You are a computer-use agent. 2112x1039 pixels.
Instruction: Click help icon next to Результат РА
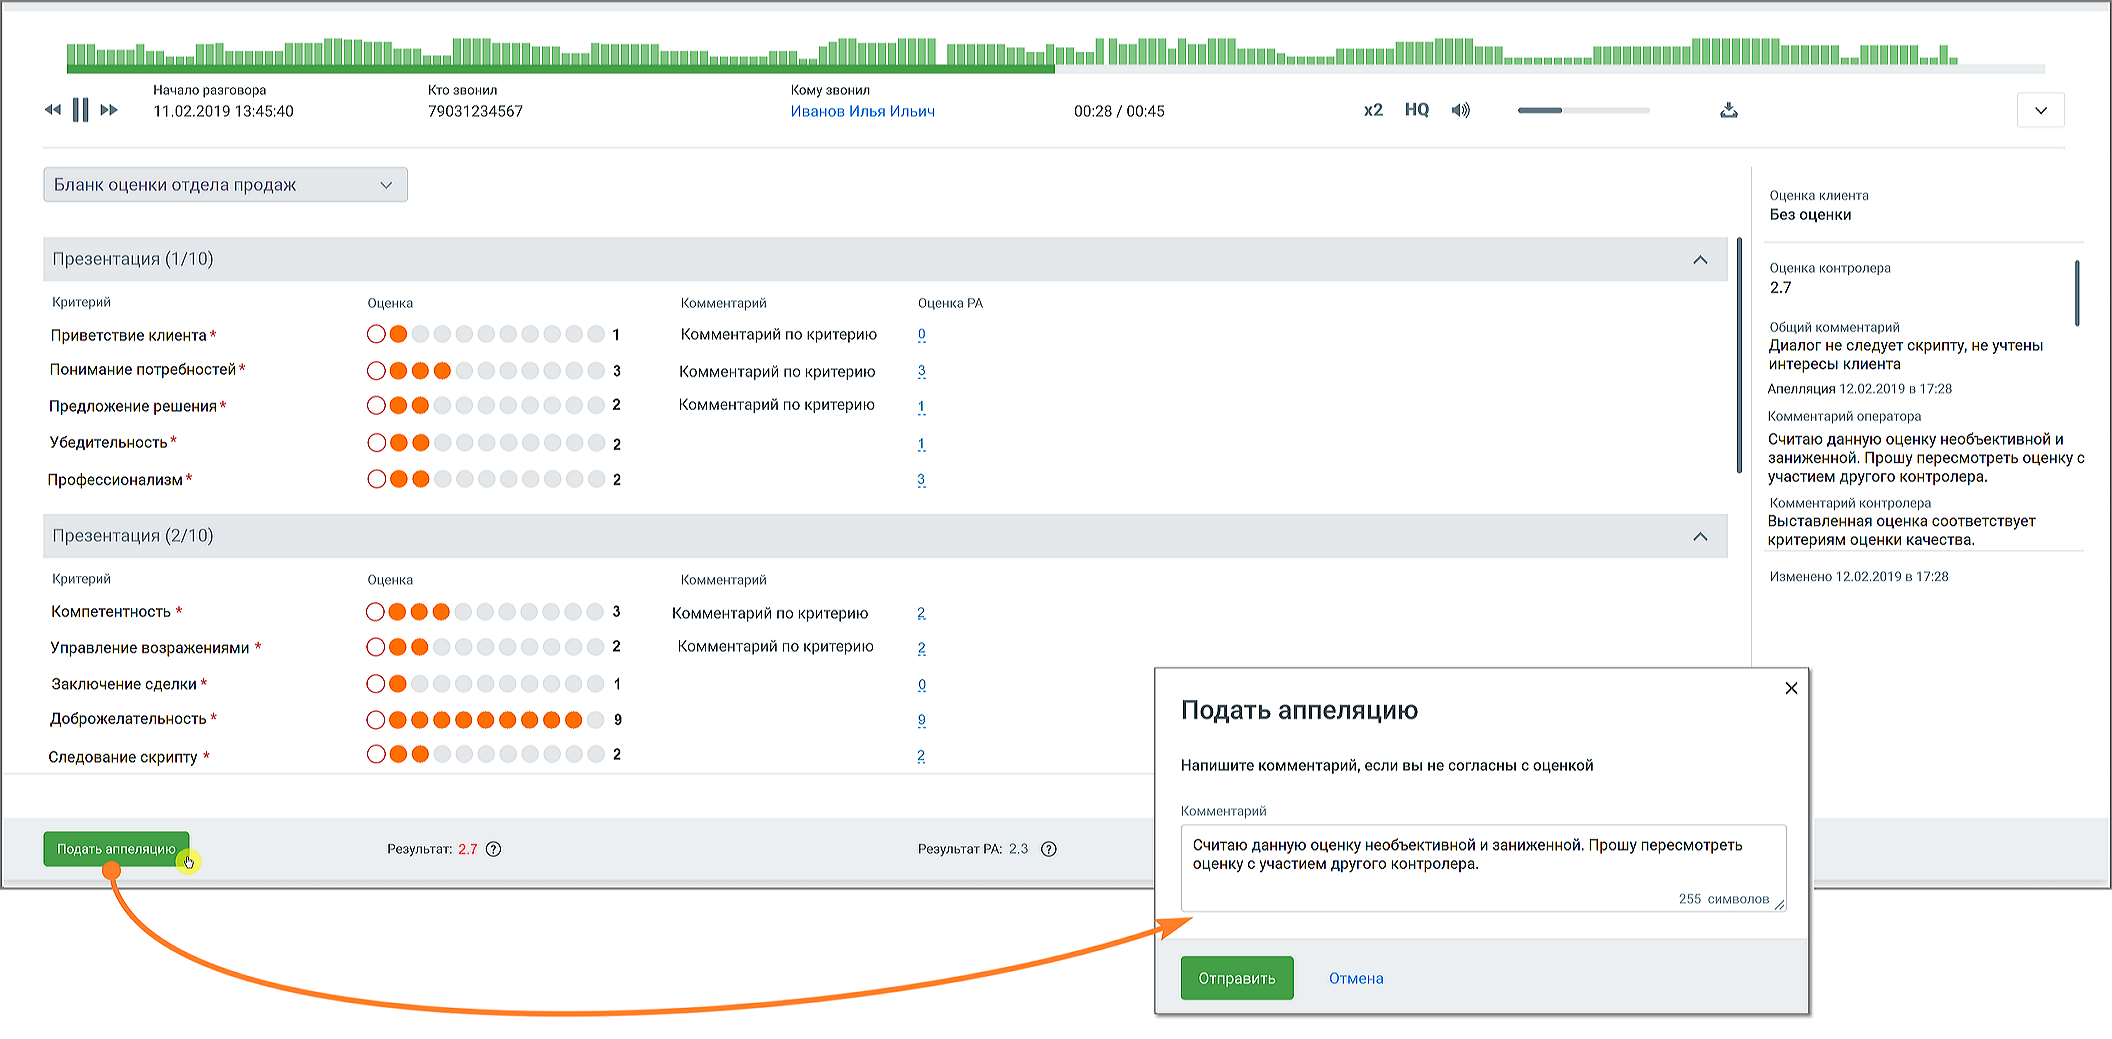[1048, 849]
